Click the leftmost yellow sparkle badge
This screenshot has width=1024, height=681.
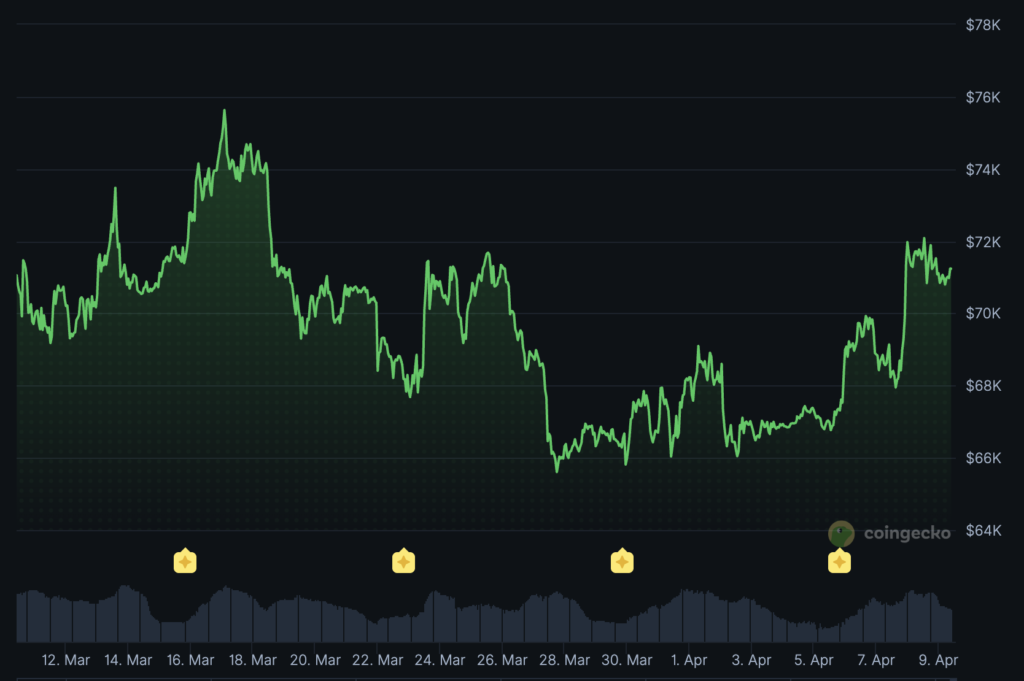[x=186, y=561]
